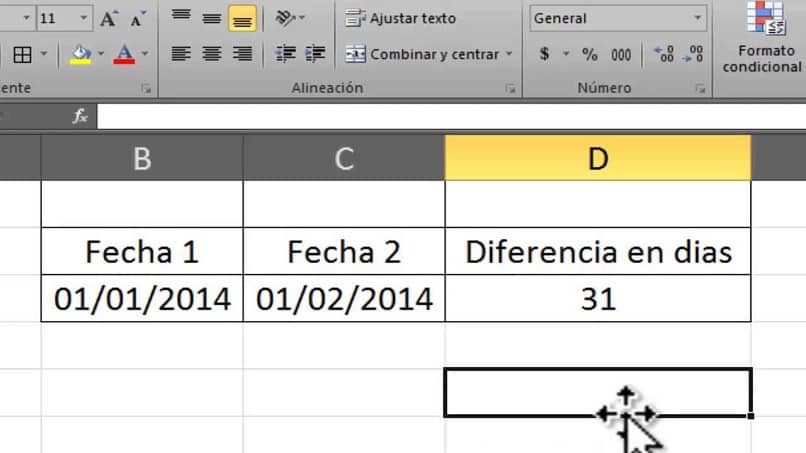Toggle Ajustar texto wrap option

pos(400,18)
